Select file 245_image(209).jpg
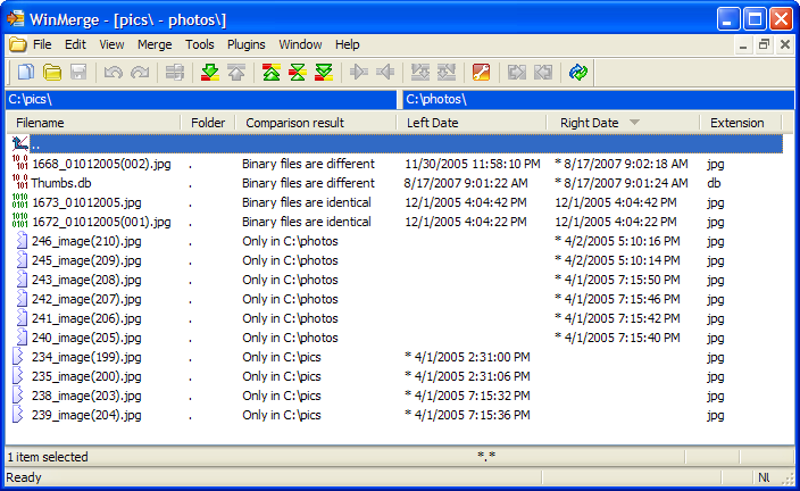This screenshot has height=491, width=800. coord(86,261)
